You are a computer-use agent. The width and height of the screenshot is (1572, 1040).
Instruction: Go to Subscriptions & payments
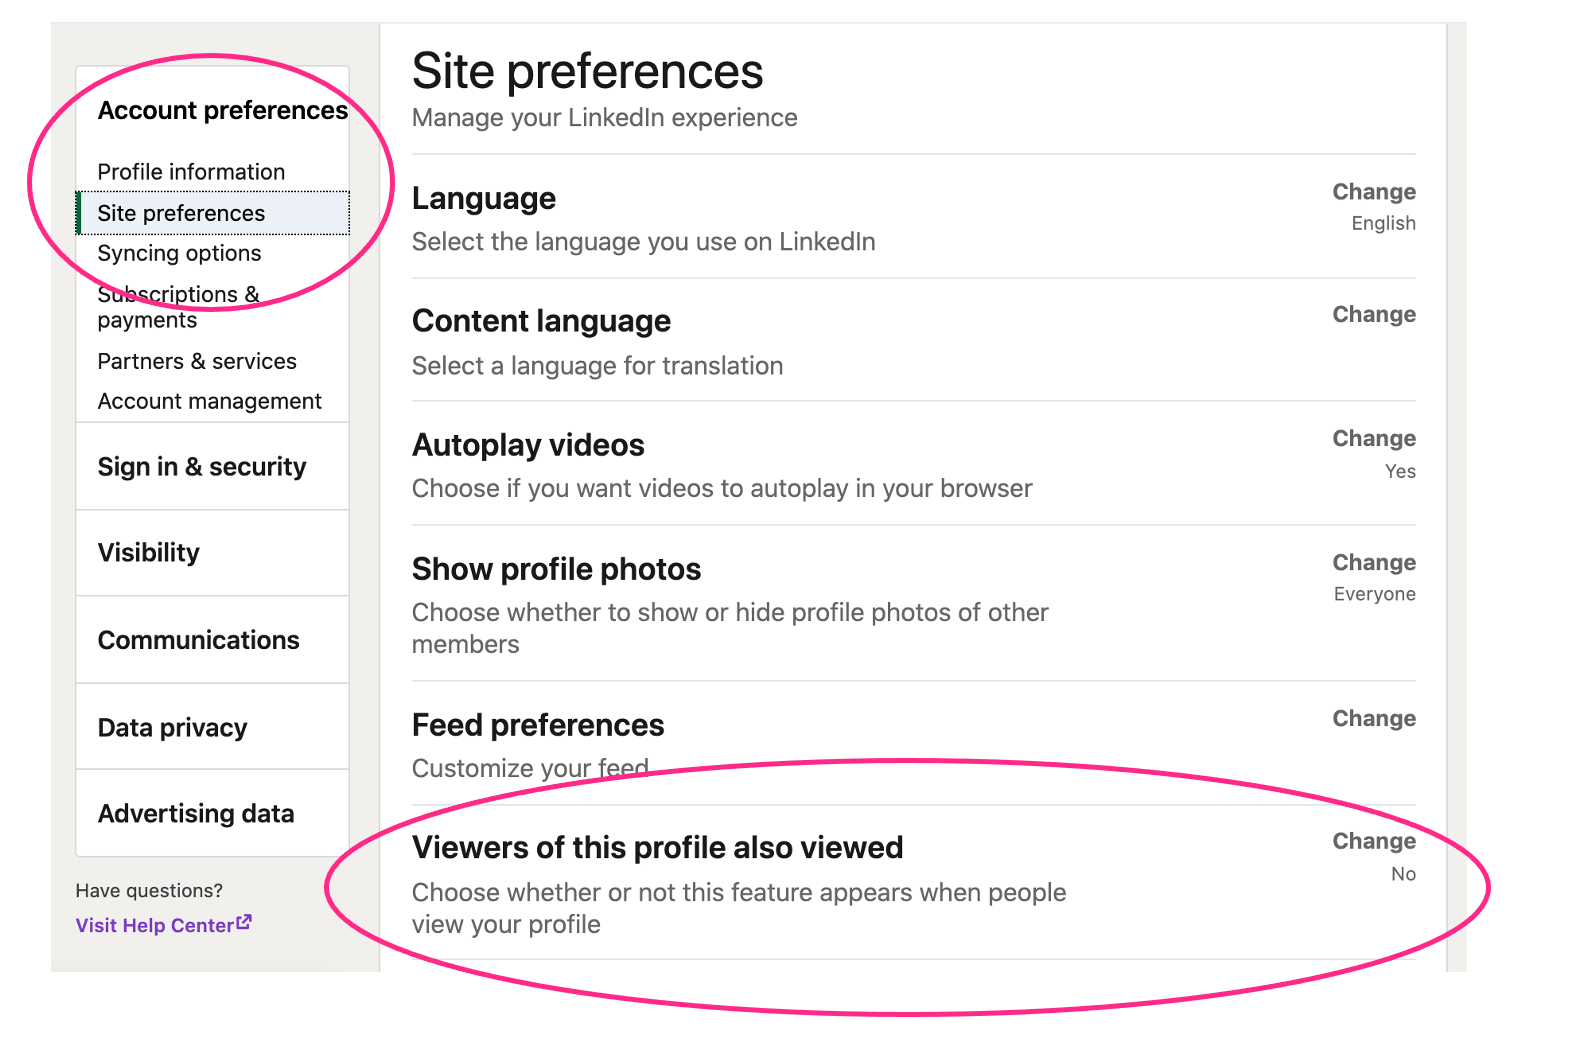pos(178,307)
